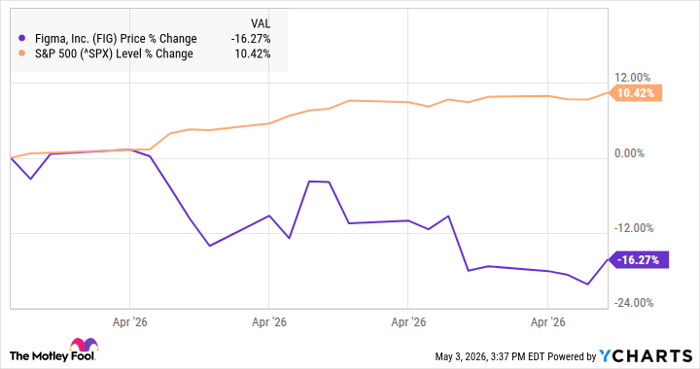Click the YCharts Y logo icon
Image resolution: width=700 pixels, height=369 pixels.
pos(606,356)
